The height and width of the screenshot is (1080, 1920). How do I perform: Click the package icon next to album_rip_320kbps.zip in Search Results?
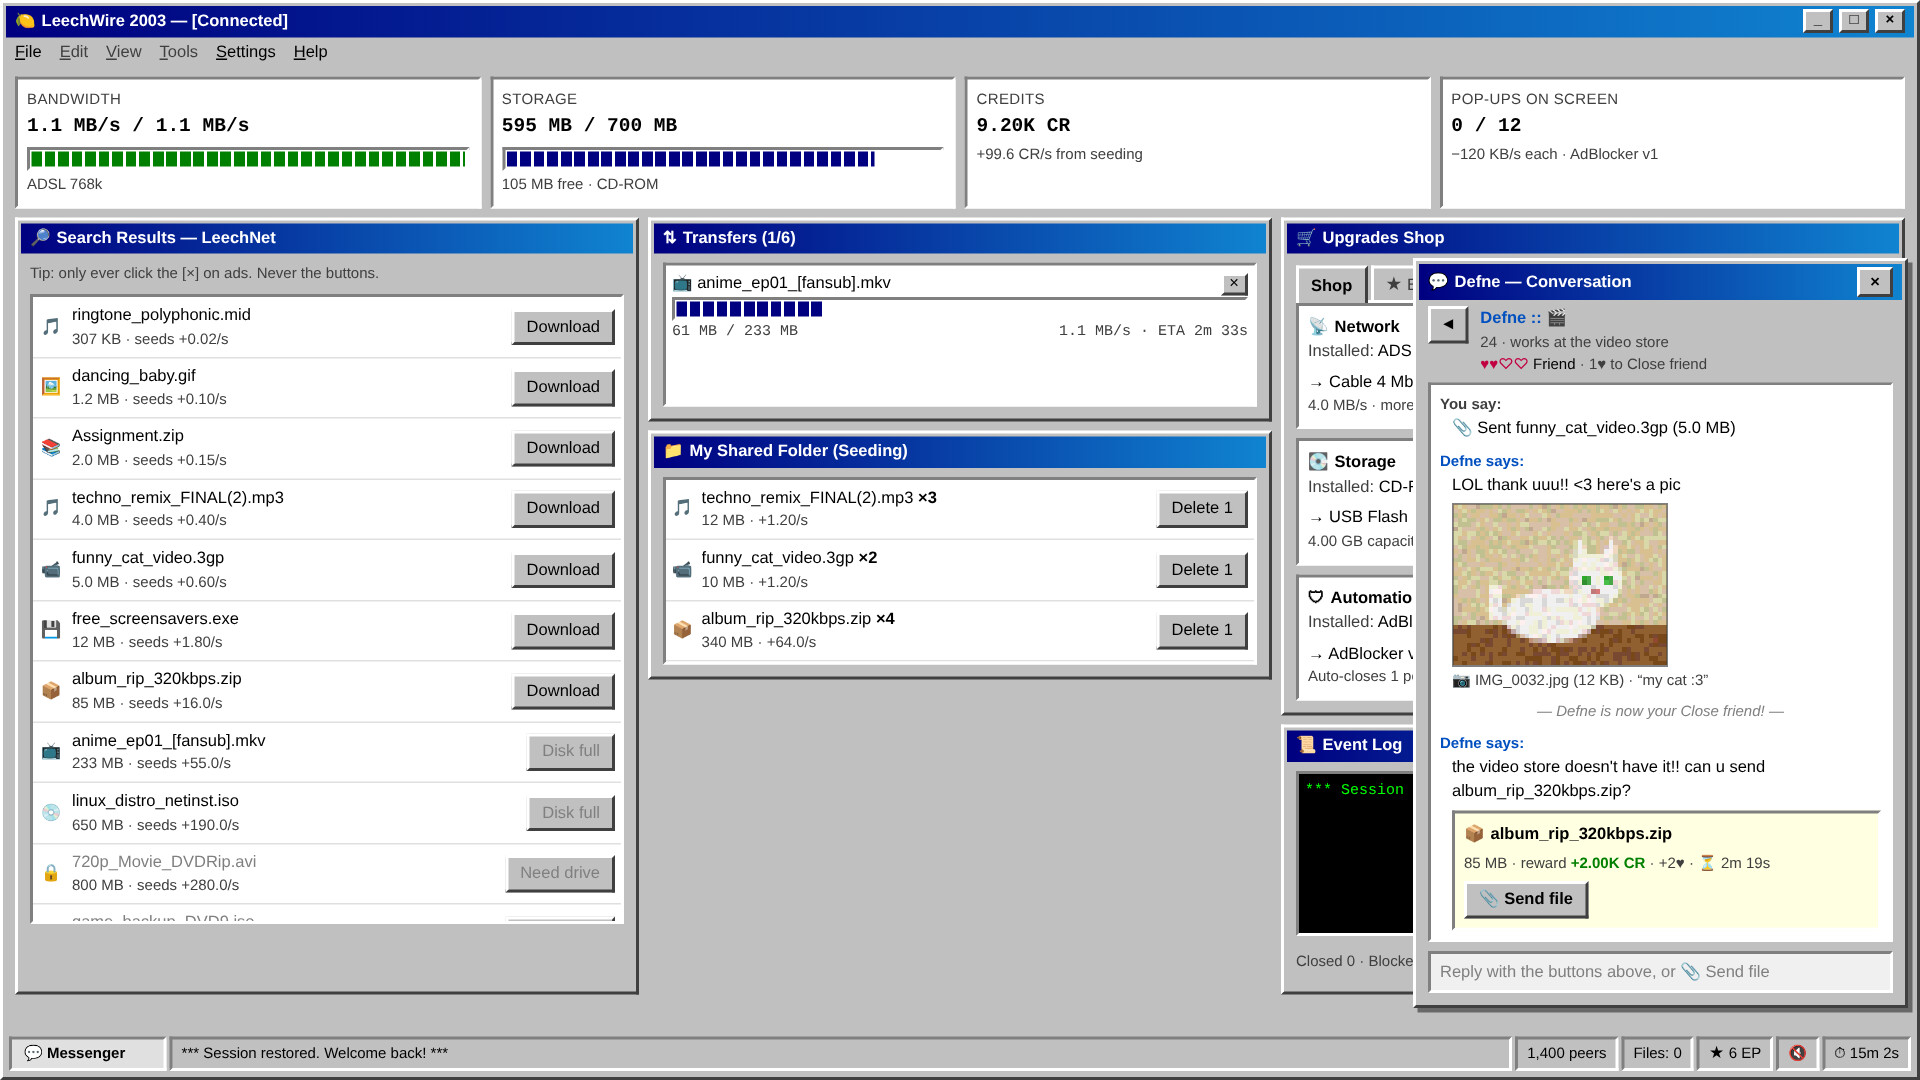[x=51, y=691]
